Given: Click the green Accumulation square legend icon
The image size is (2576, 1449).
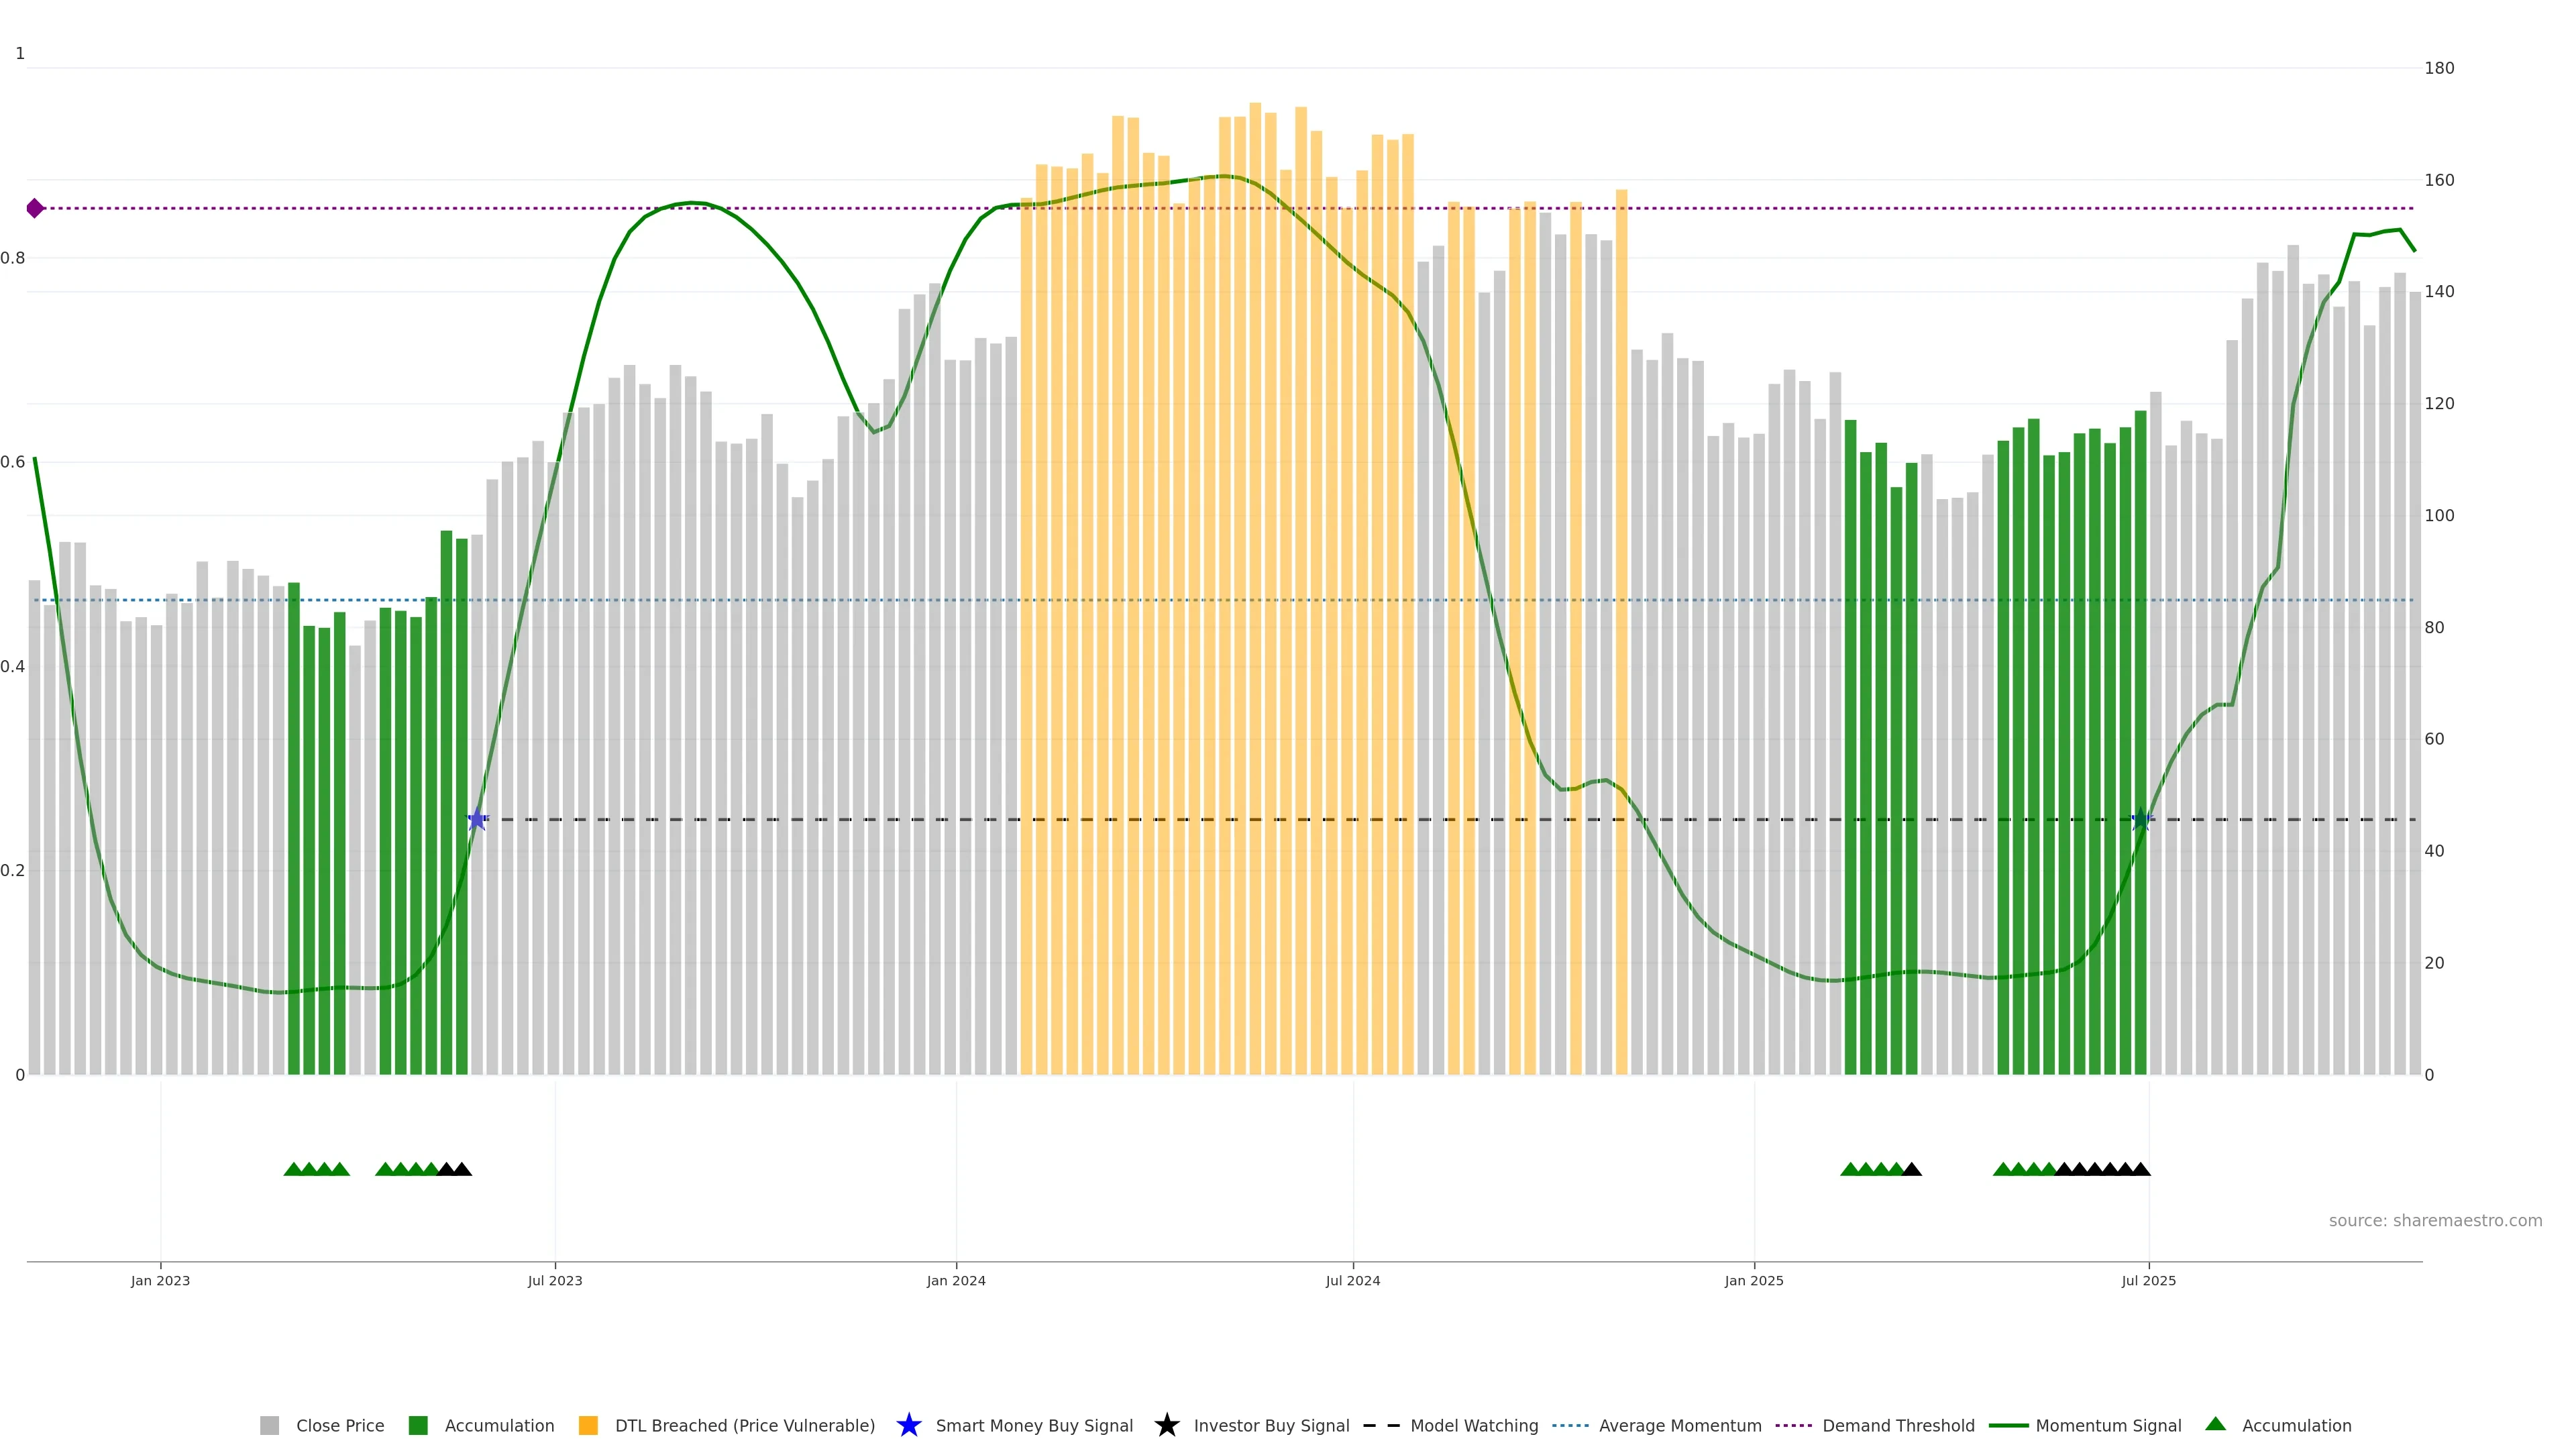Looking at the screenshot, I should pos(418,1425).
